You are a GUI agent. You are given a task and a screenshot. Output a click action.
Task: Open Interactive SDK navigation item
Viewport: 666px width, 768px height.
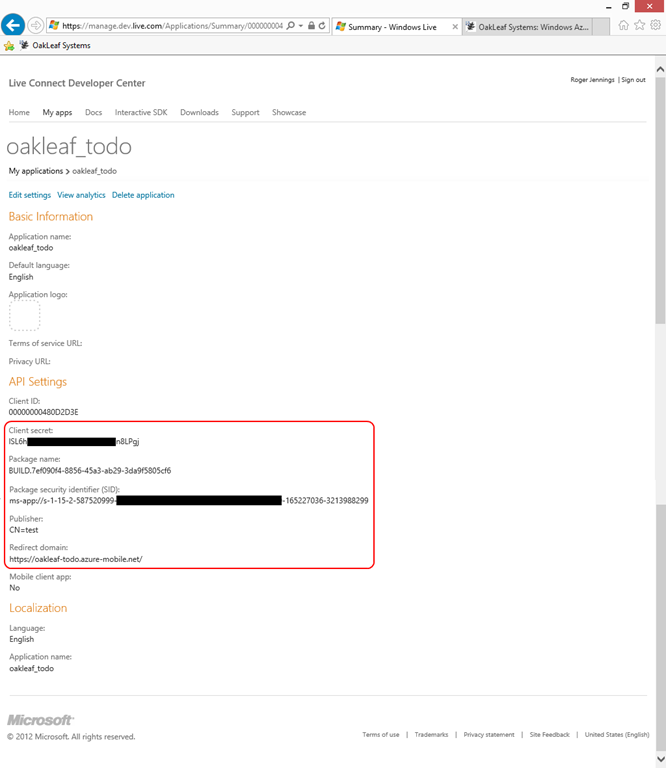141,112
